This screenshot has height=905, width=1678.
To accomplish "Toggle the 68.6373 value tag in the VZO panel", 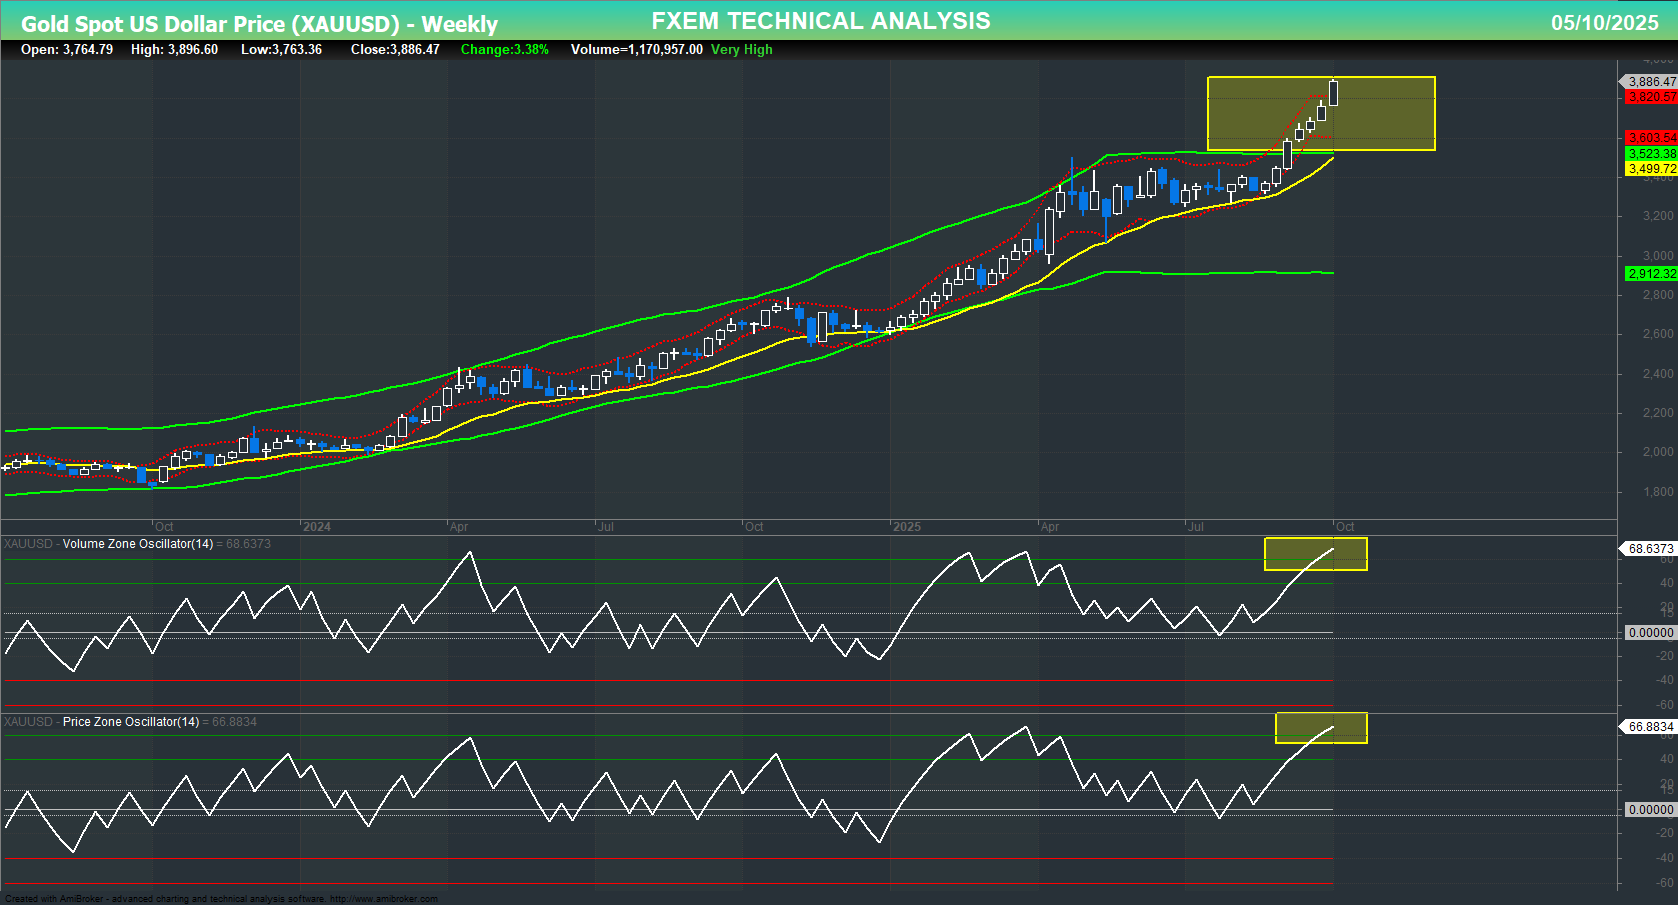I will coord(1650,549).
